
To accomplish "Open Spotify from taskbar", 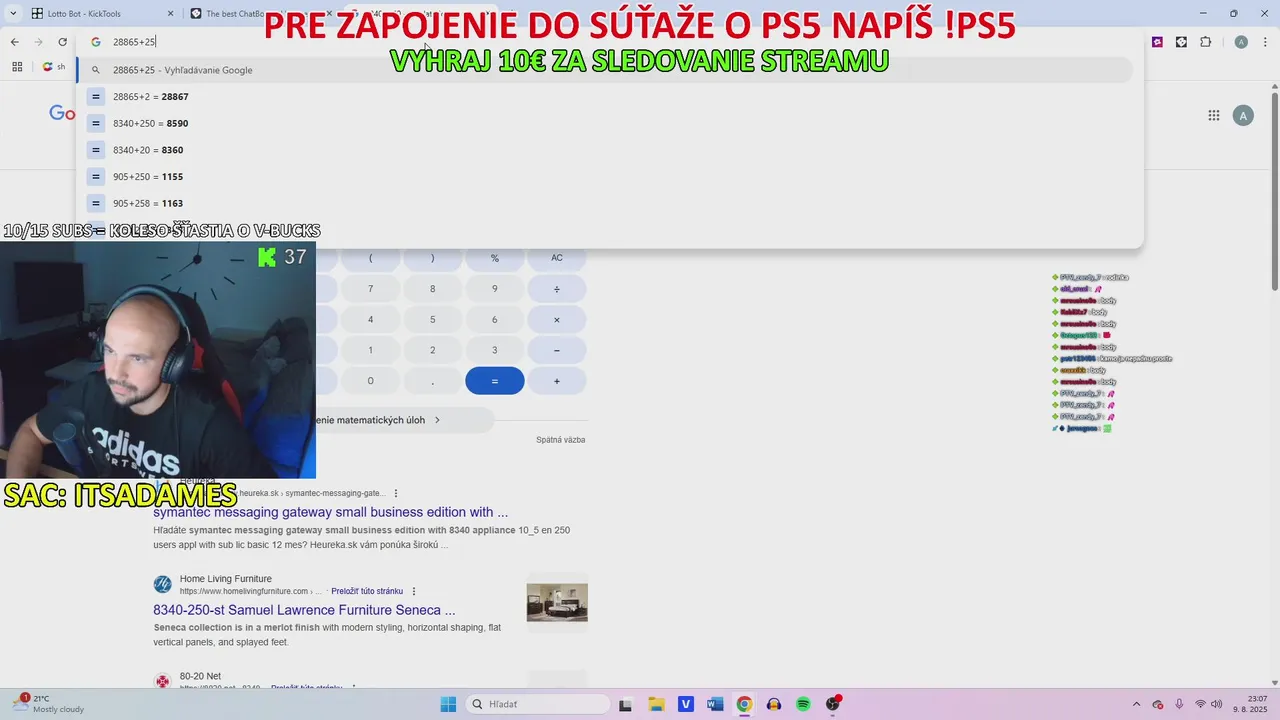I will [803, 704].
